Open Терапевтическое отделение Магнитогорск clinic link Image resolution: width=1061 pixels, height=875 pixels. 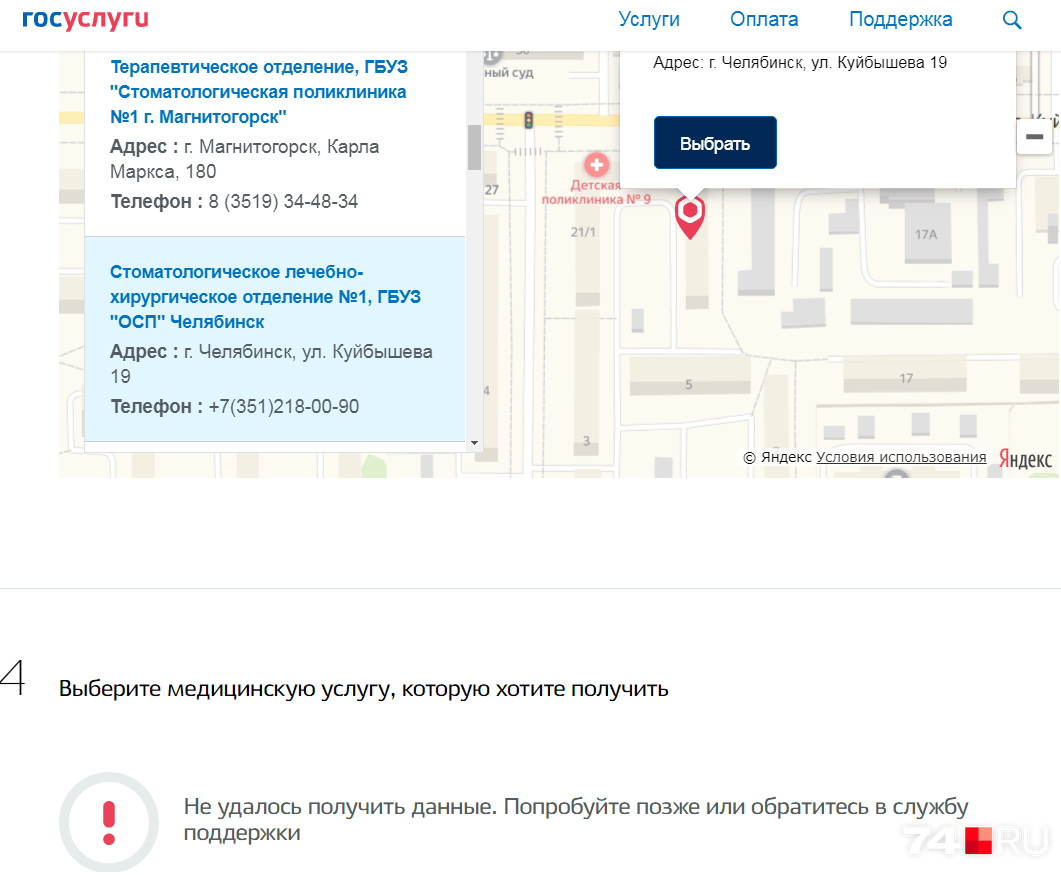tap(258, 92)
